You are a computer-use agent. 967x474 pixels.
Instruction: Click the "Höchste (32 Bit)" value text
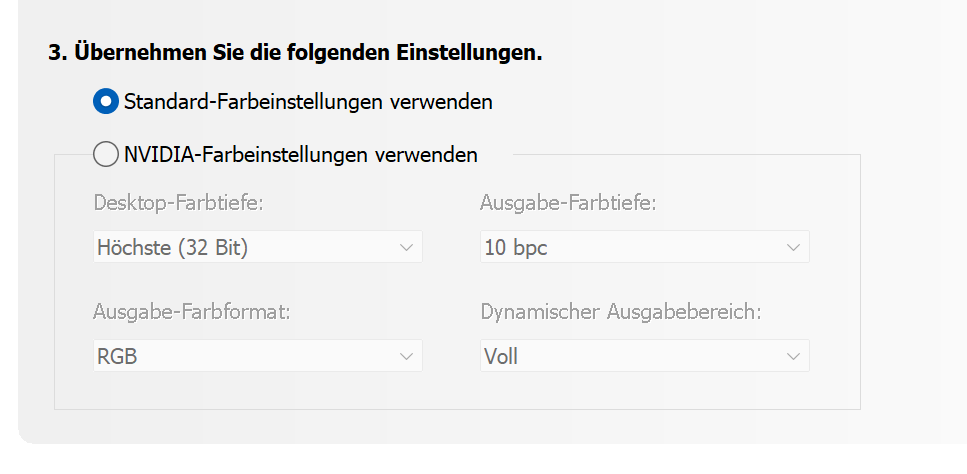(x=172, y=248)
